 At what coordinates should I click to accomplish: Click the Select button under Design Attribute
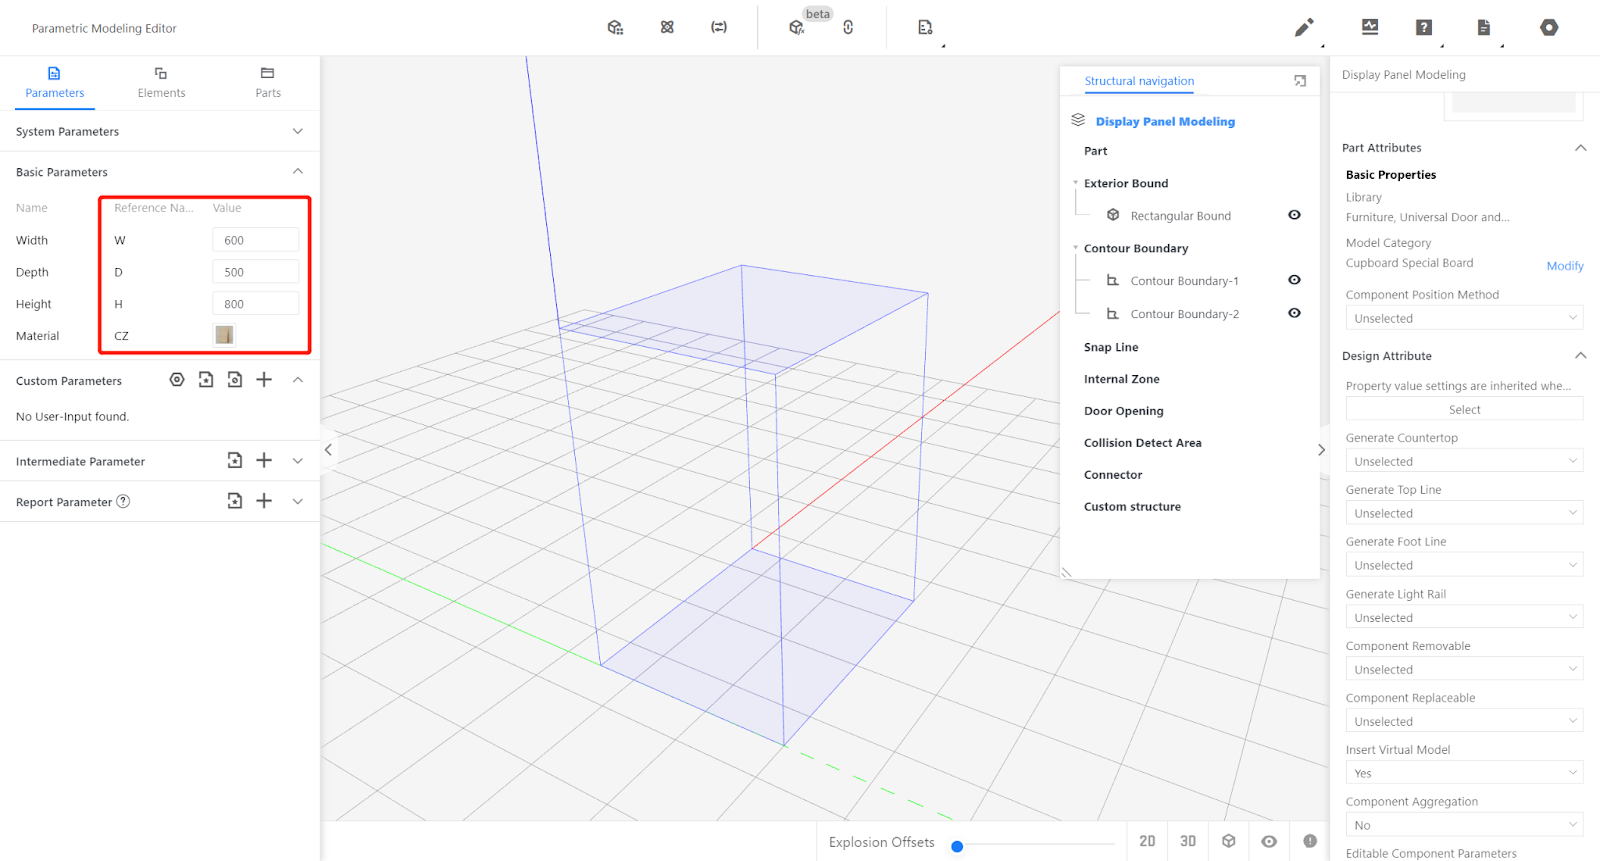click(1464, 409)
